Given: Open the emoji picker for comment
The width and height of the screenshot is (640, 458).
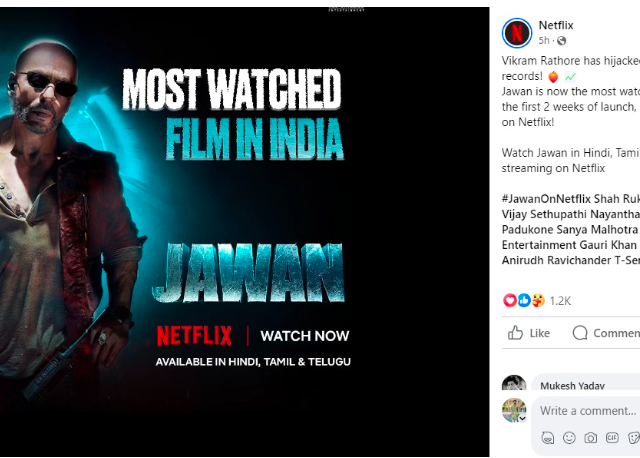Looking at the screenshot, I should click(569, 438).
